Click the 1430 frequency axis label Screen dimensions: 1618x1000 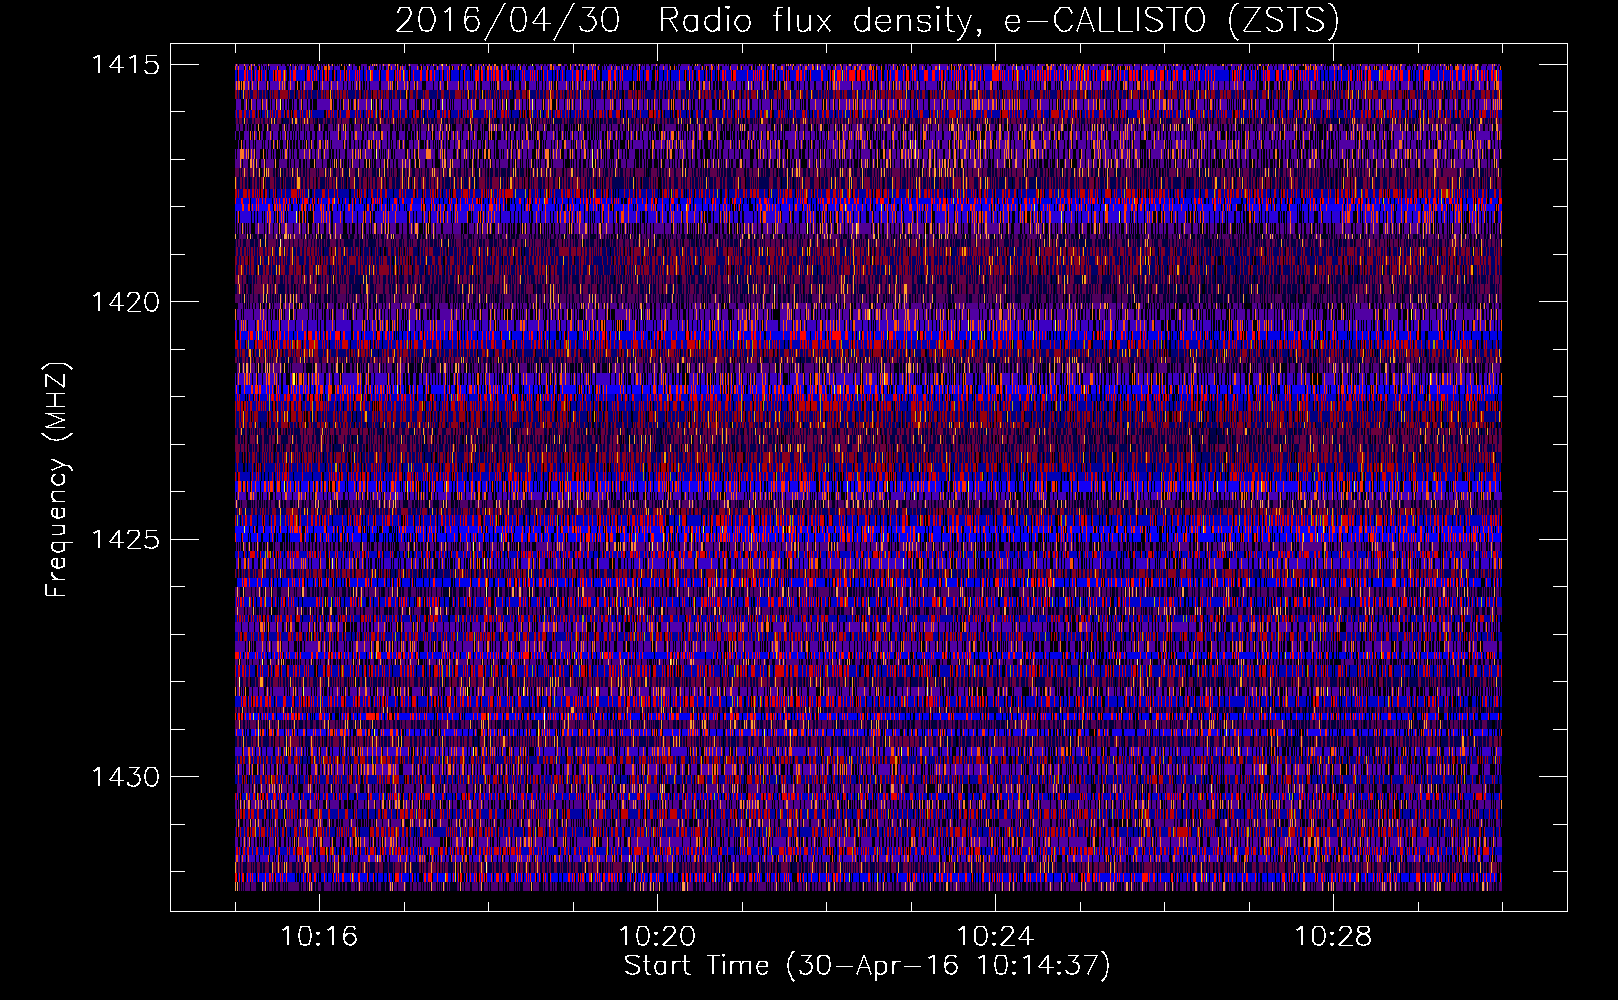(x=125, y=777)
